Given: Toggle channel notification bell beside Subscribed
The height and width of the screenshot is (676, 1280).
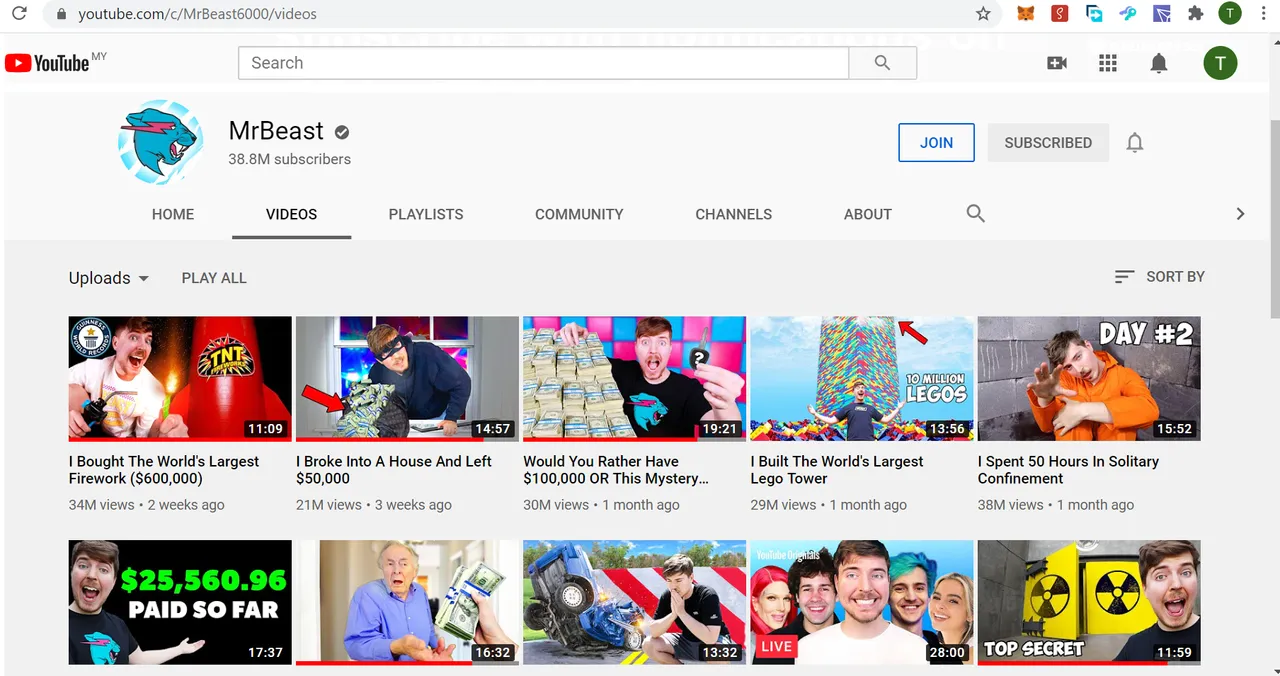Looking at the screenshot, I should [1134, 143].
